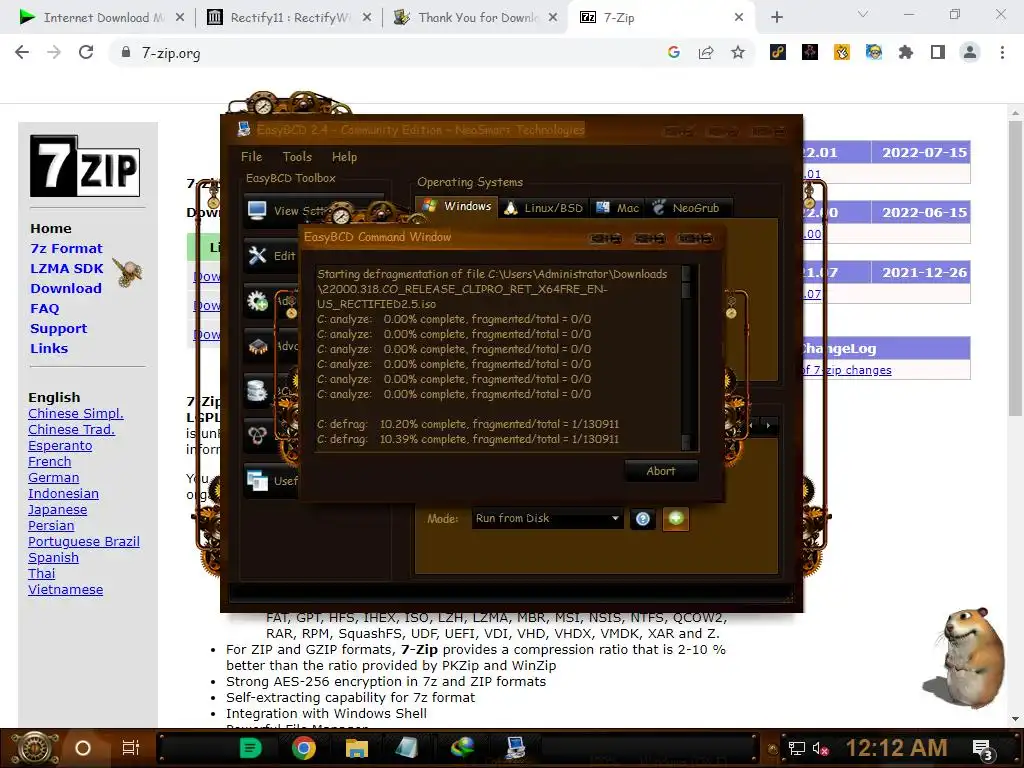Share this page icon in Chrome
The width and height of the screenshot is (1024, 768).
click(x=706, y=52)
